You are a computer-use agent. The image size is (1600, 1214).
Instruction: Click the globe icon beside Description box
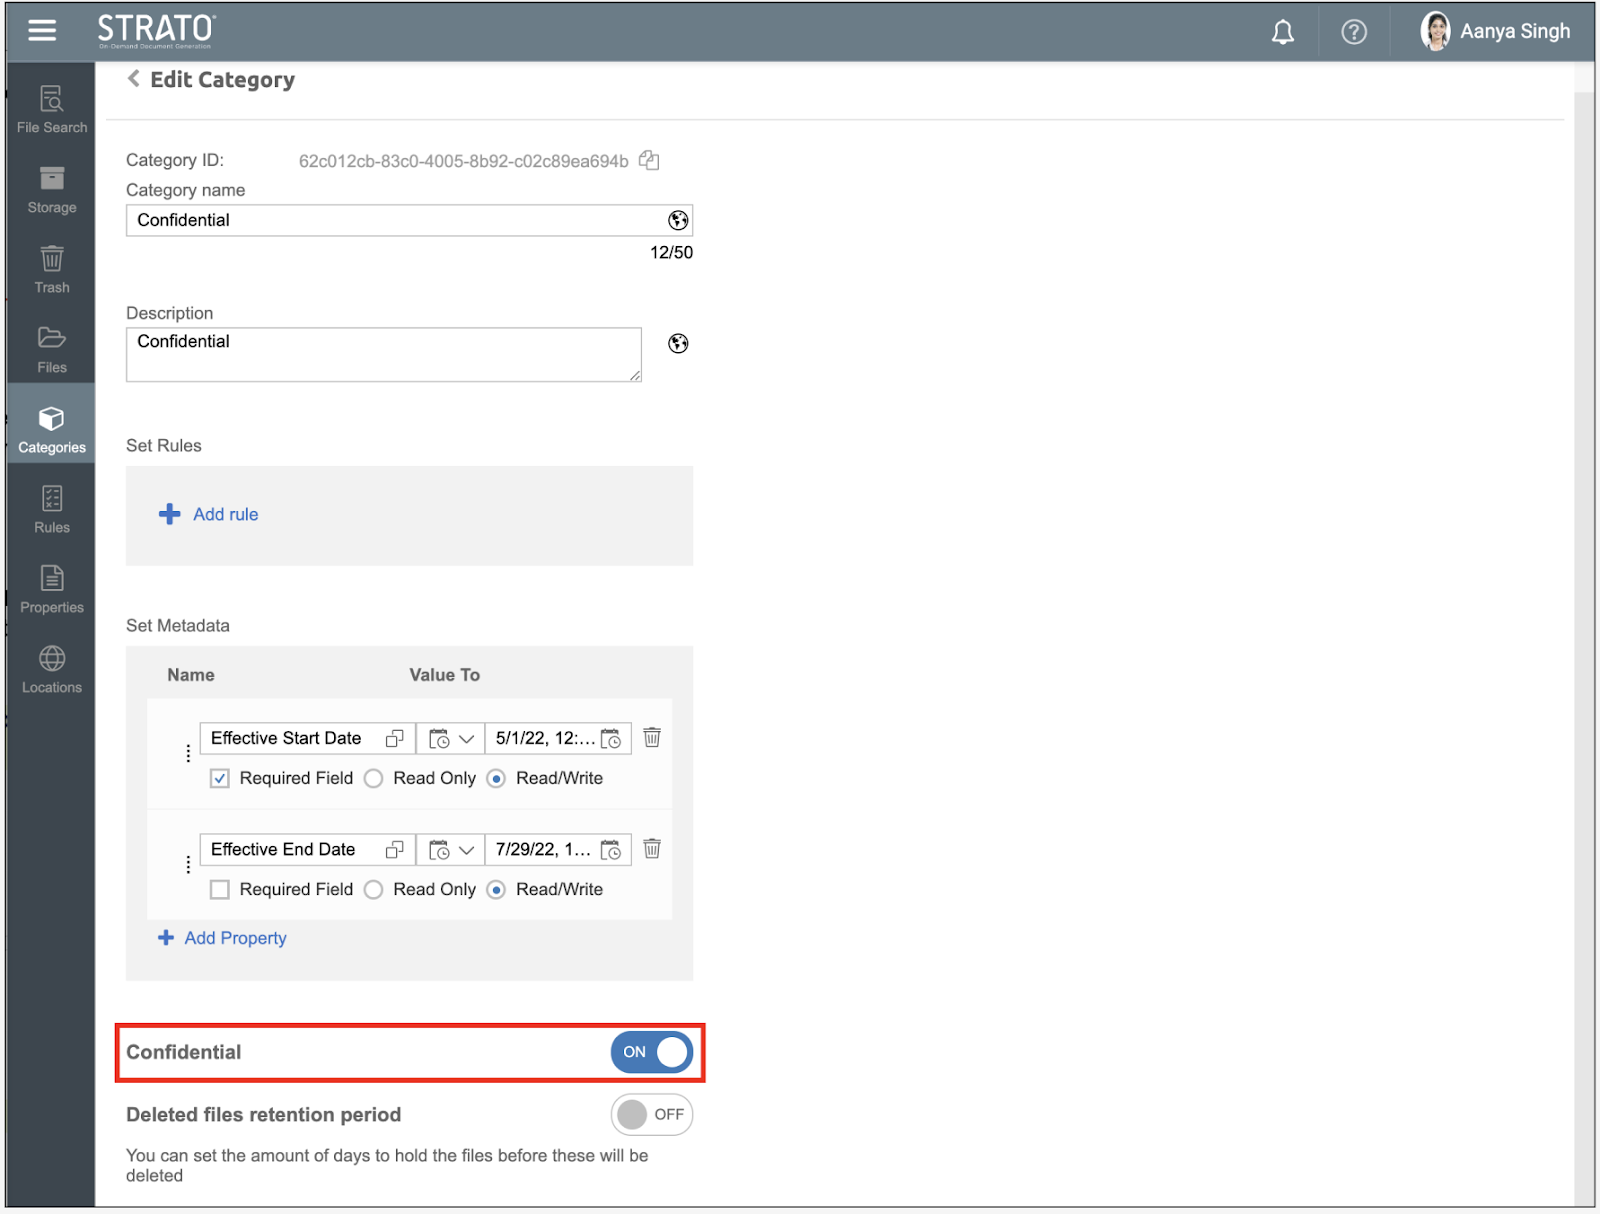(x=678, y=344)
